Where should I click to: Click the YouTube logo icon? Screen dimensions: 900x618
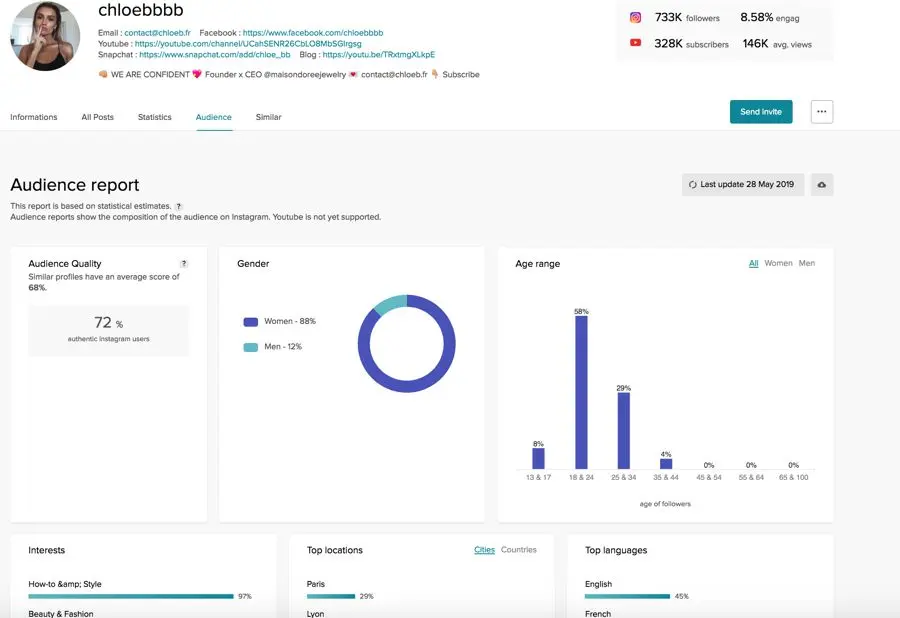(635, 43)
